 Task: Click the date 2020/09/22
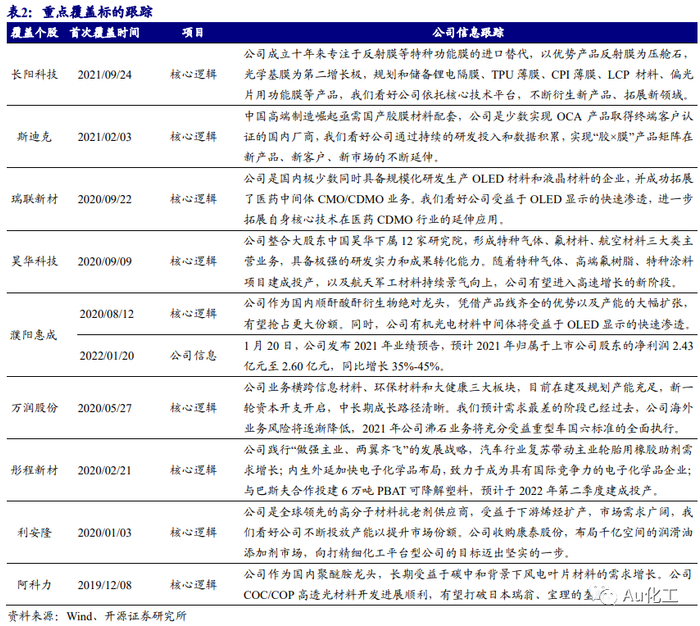(x=104, y=199)
